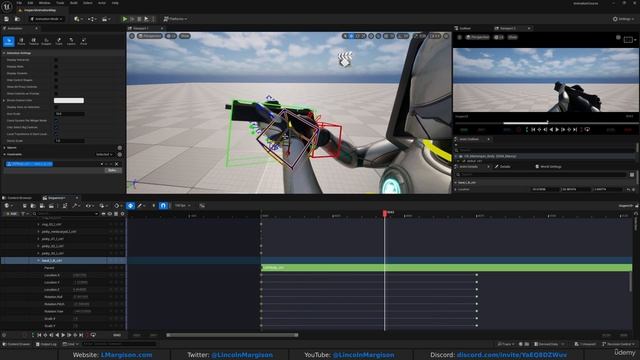Screen dimensions: 640x360
Task: Add constraint with Constraints plus icon
Action: tap(120, 154)
